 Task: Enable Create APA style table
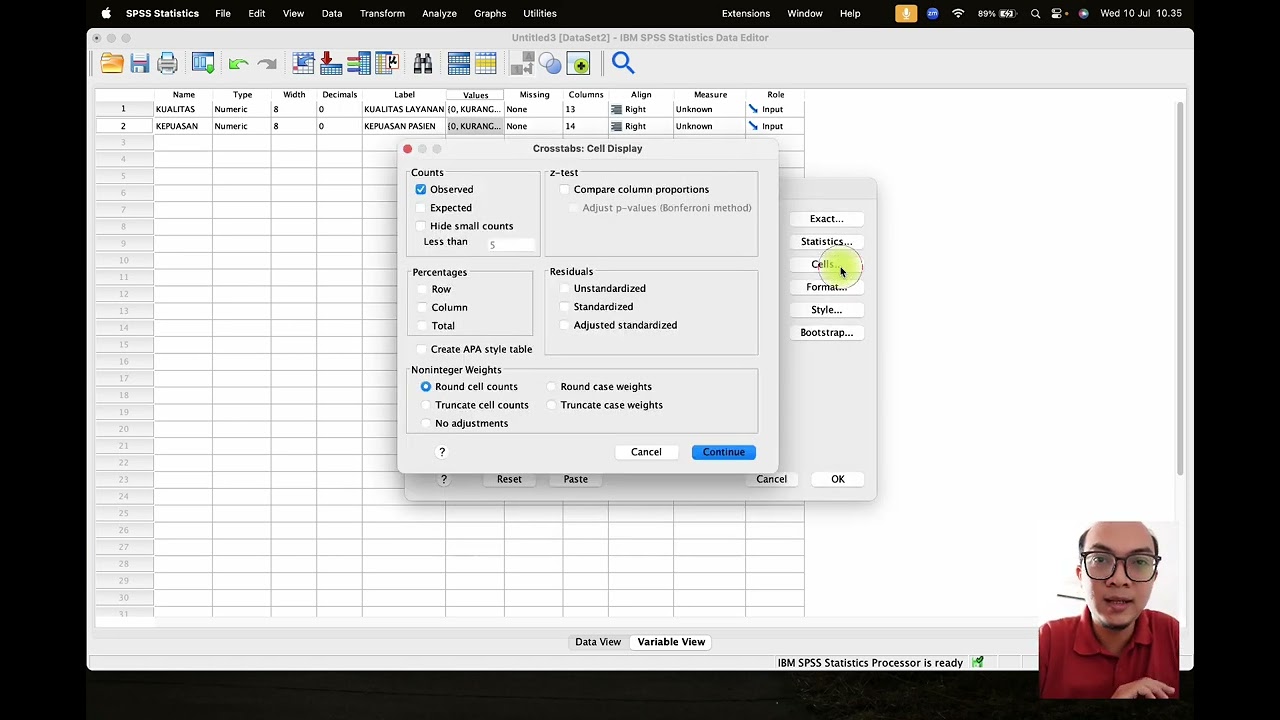pos(422,349)
